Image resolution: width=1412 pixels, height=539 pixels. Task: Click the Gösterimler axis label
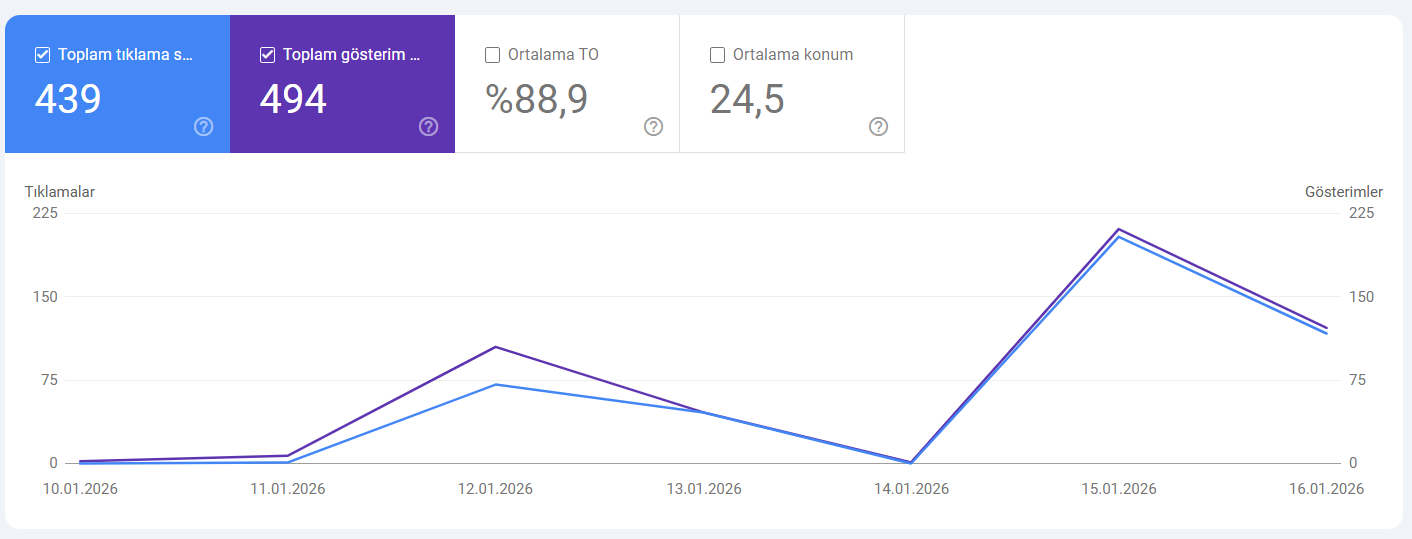coord(1344,191)
